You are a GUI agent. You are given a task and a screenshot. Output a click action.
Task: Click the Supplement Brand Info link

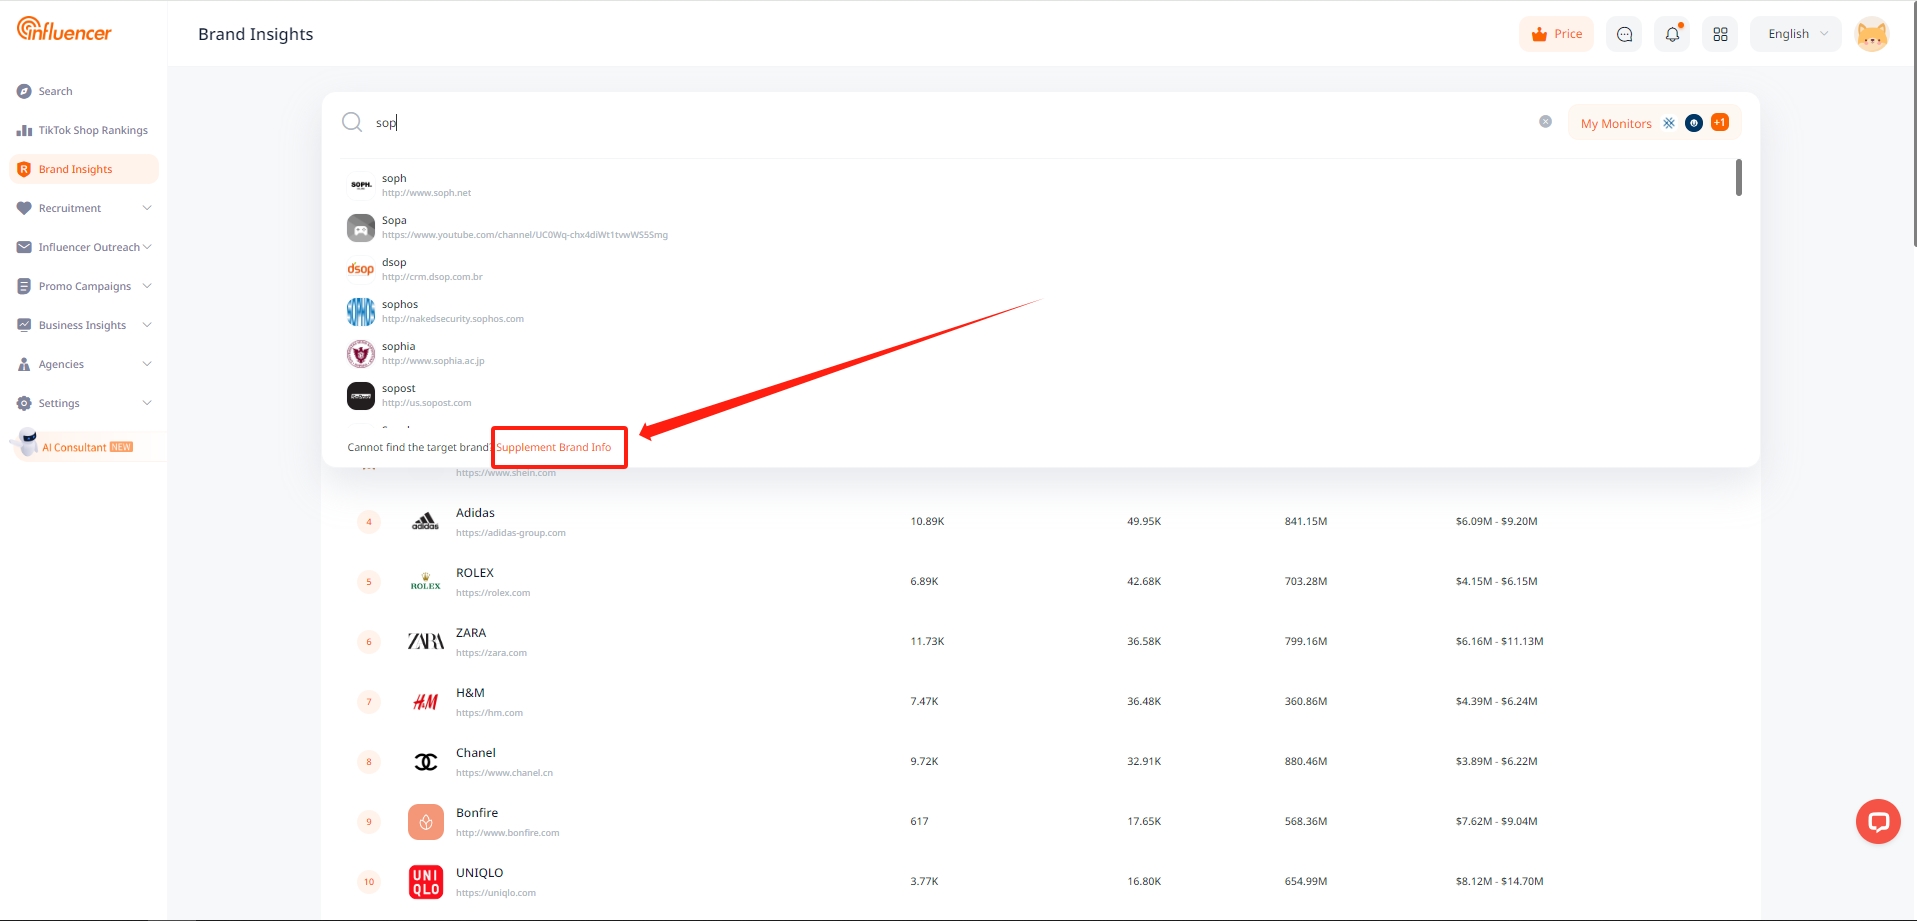[554, 447]
